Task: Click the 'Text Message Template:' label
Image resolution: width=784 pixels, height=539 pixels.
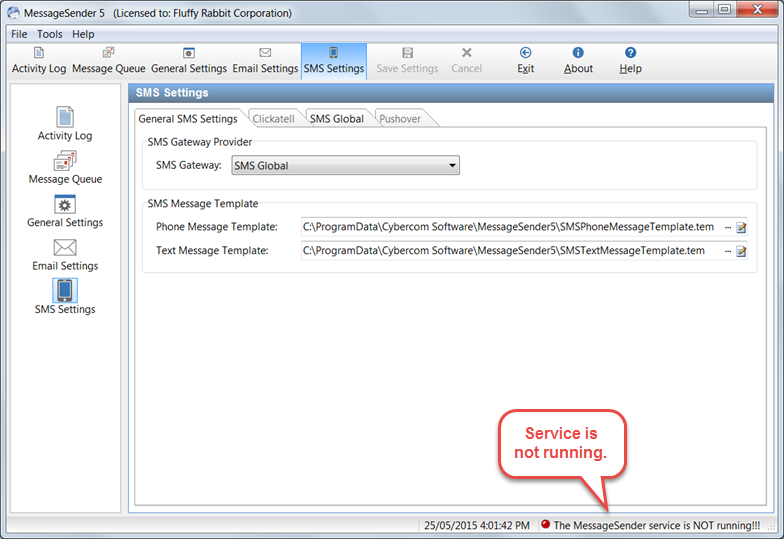Action: pyautogui.click(x=212, y=251)
